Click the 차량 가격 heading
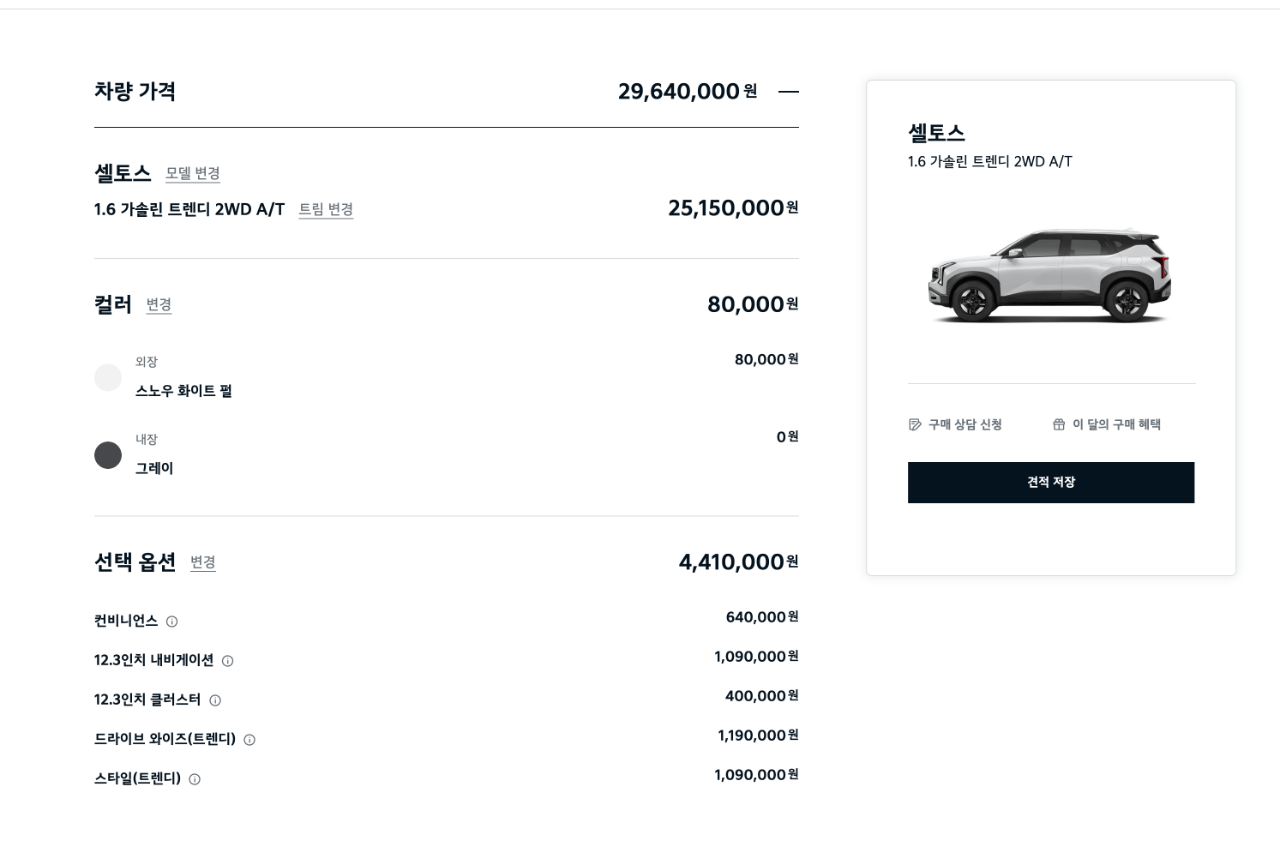 coord(135,92)
